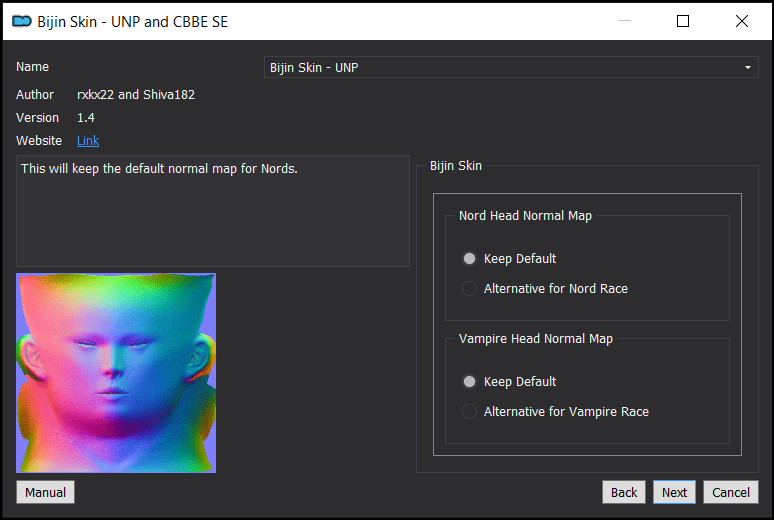Viewport: 774px width, 520px height.
Task: Click the Vampire Head Normal Map group title
Action: click(536, 339)
